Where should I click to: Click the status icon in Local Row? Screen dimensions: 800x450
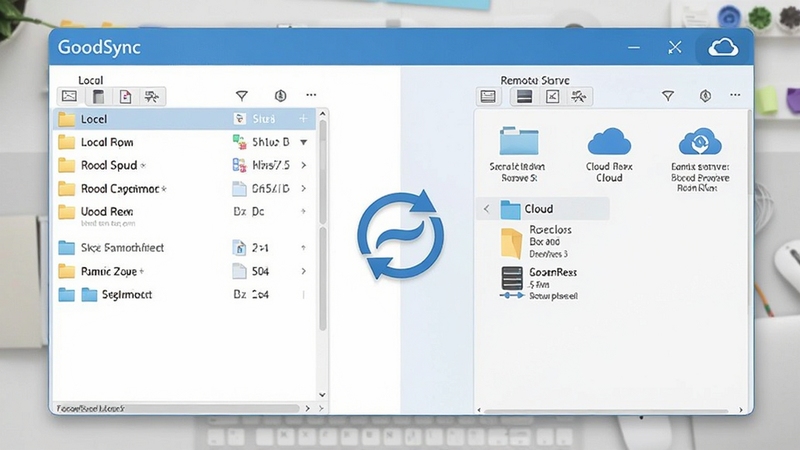(239, 142)
